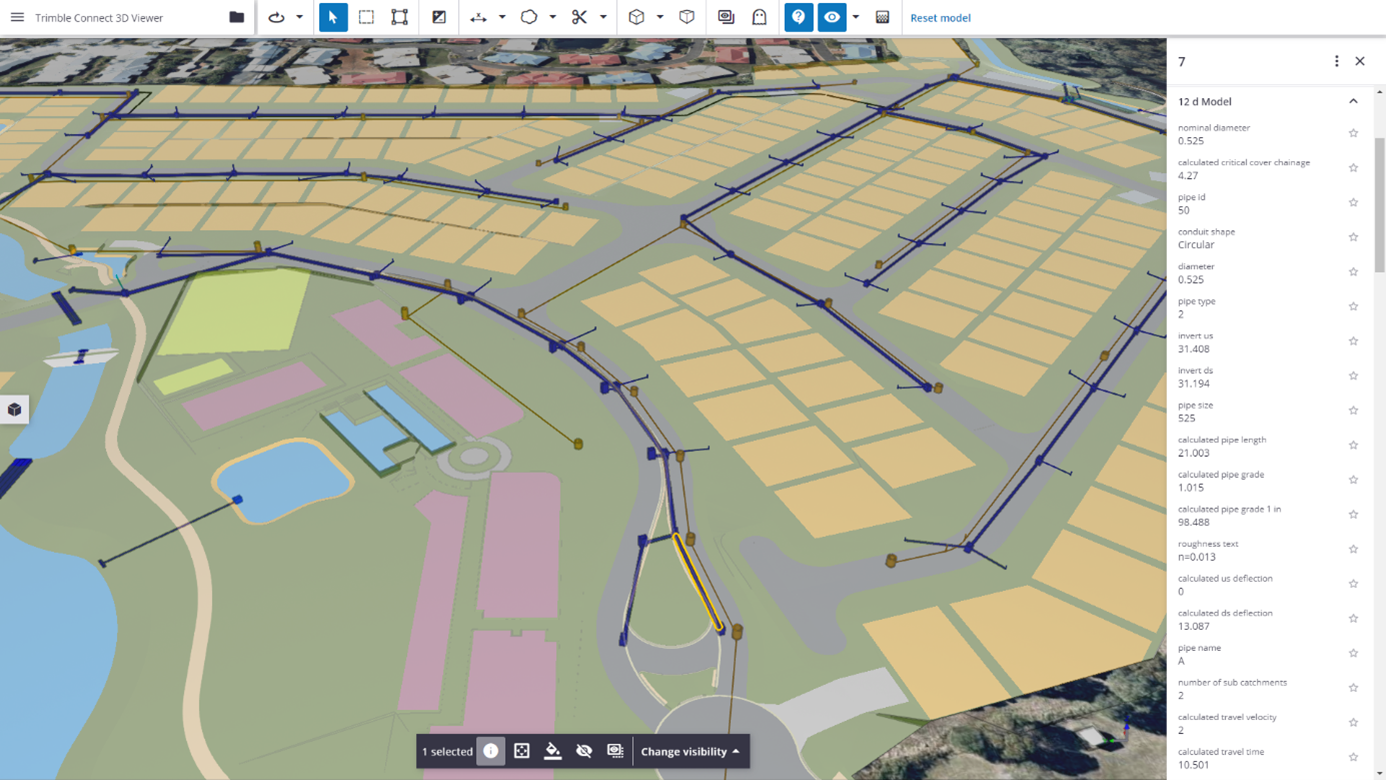Select the scissors clip plane tool
The height and width of the screenshot is (780, 1386).
(x=579, y=17)
